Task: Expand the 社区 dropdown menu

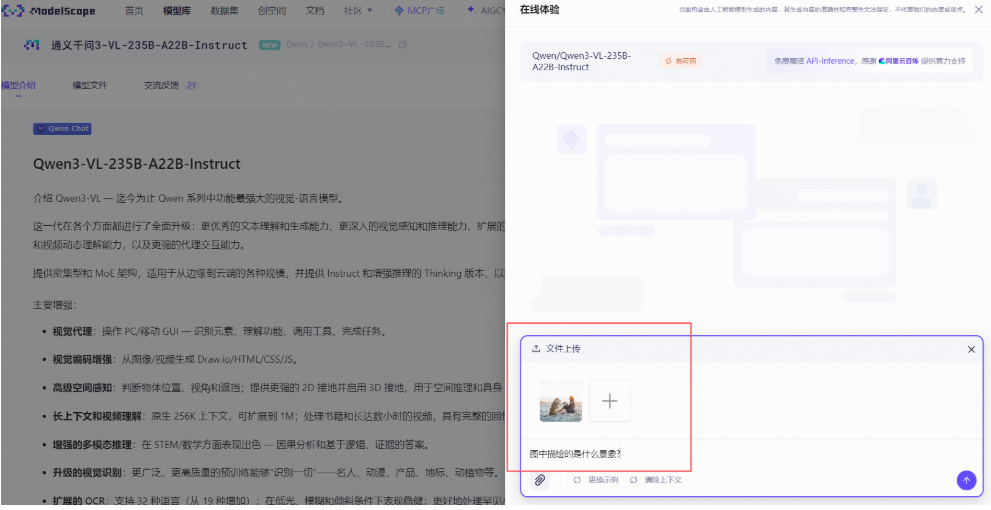Action: (x=358, y=11)
